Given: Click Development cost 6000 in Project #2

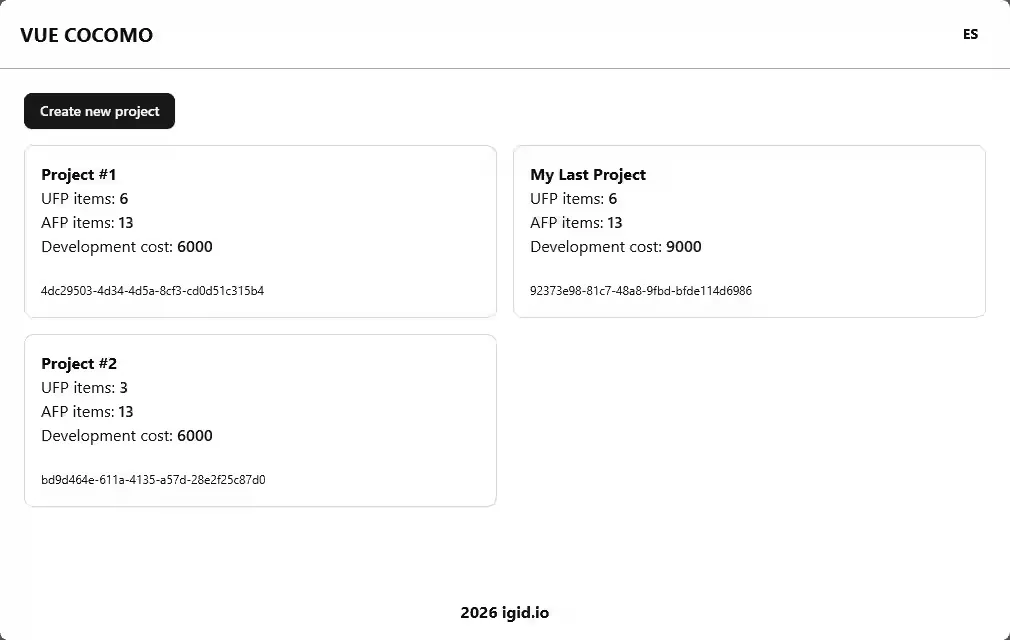Looking at the screenshot, I should click(x=127, y=435).
